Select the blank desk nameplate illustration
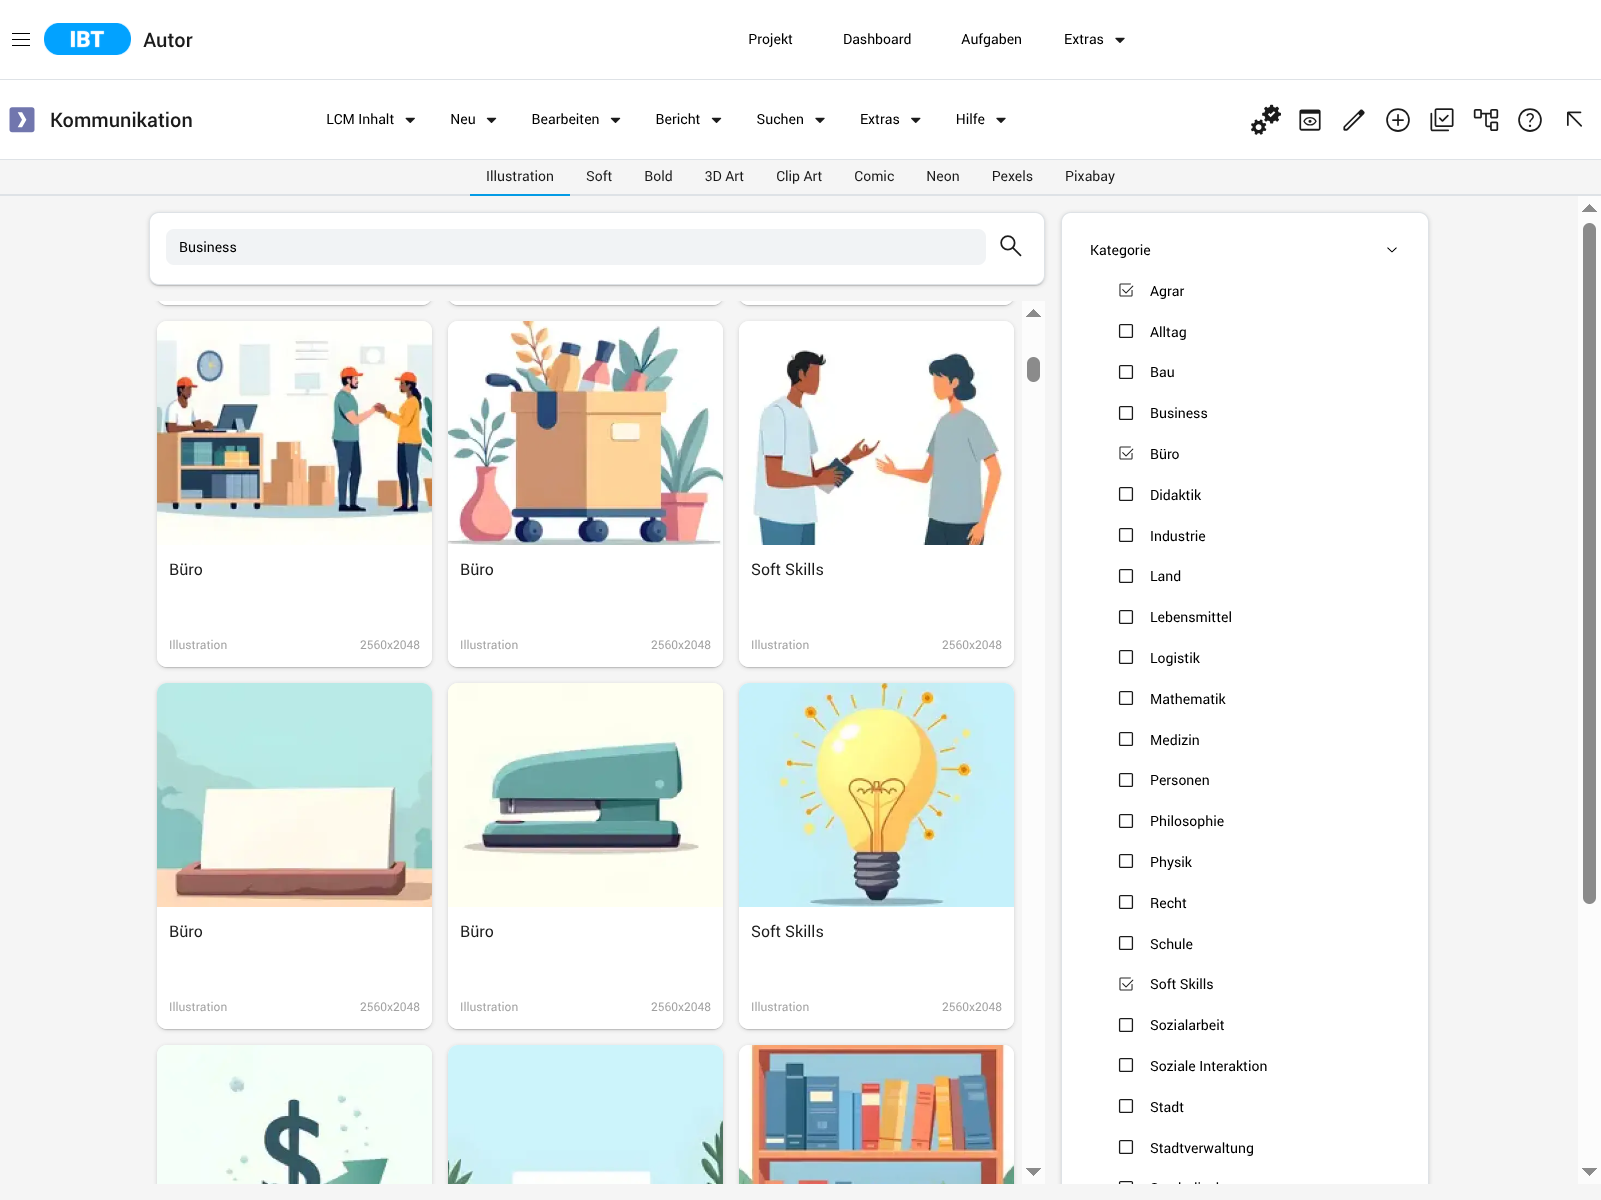Viewport: 1601px width, 1200px height. tap(294, 795)
